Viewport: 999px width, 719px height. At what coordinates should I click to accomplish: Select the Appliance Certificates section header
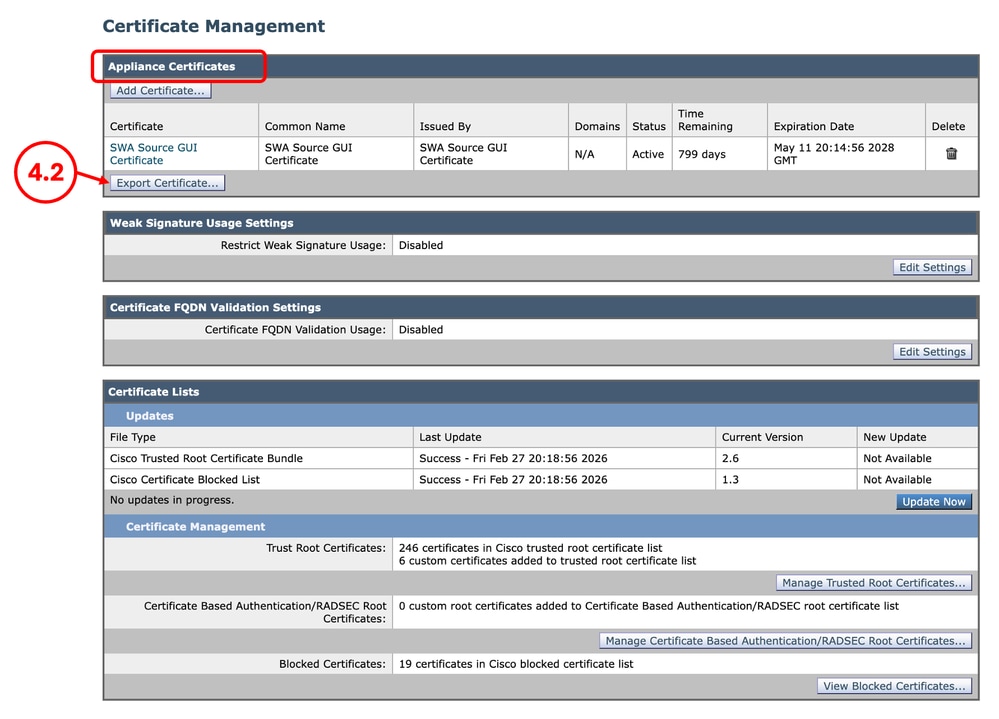pyautogui.click(x=179, y=66)
